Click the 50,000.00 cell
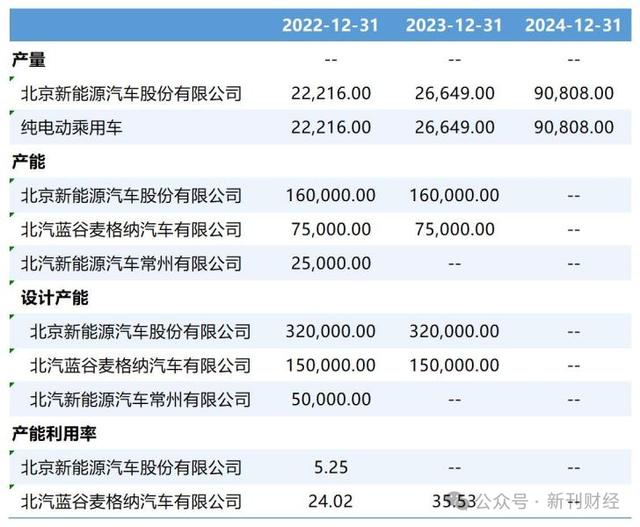This screenshot has width=640, height=527. point(331,399)
